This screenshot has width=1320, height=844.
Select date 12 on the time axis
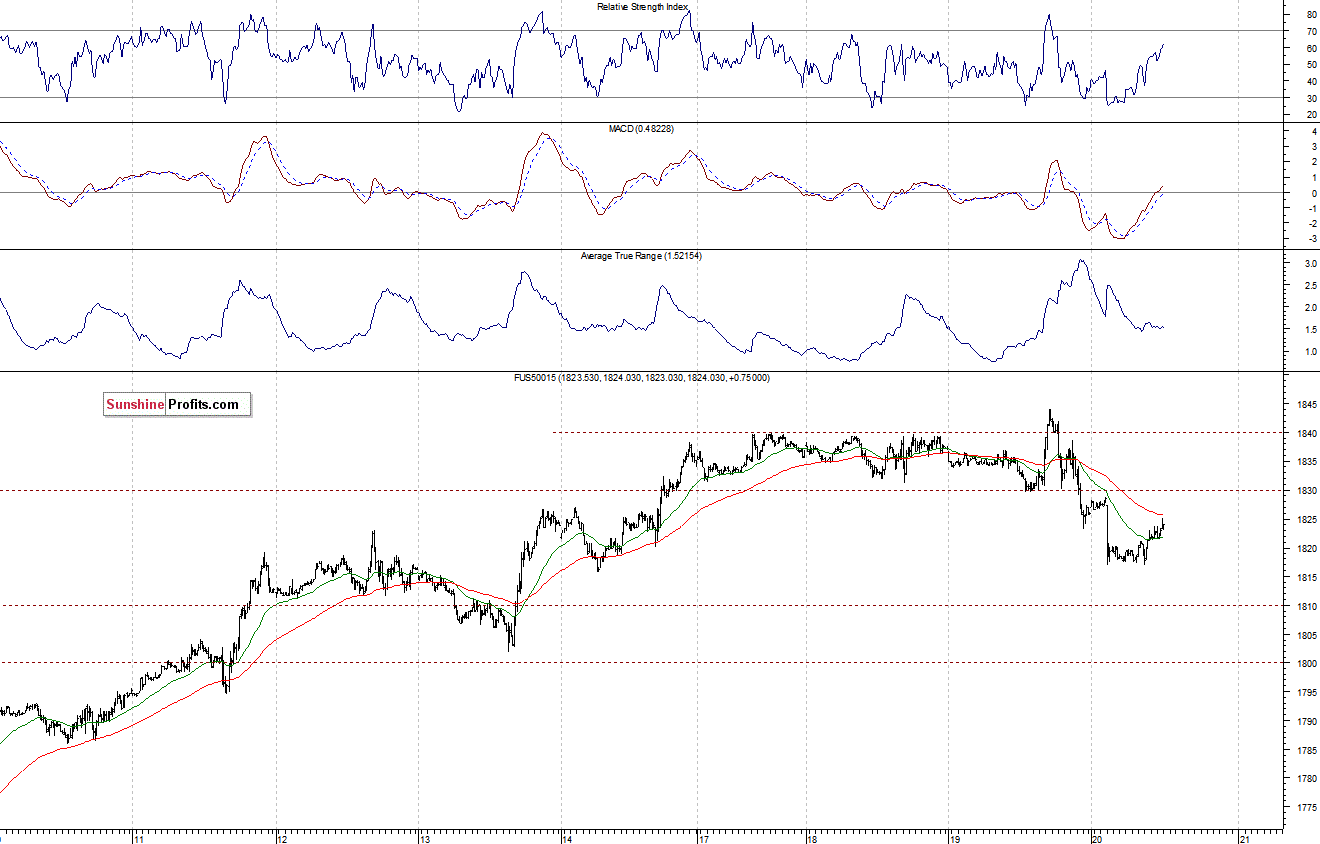[282, 838]
